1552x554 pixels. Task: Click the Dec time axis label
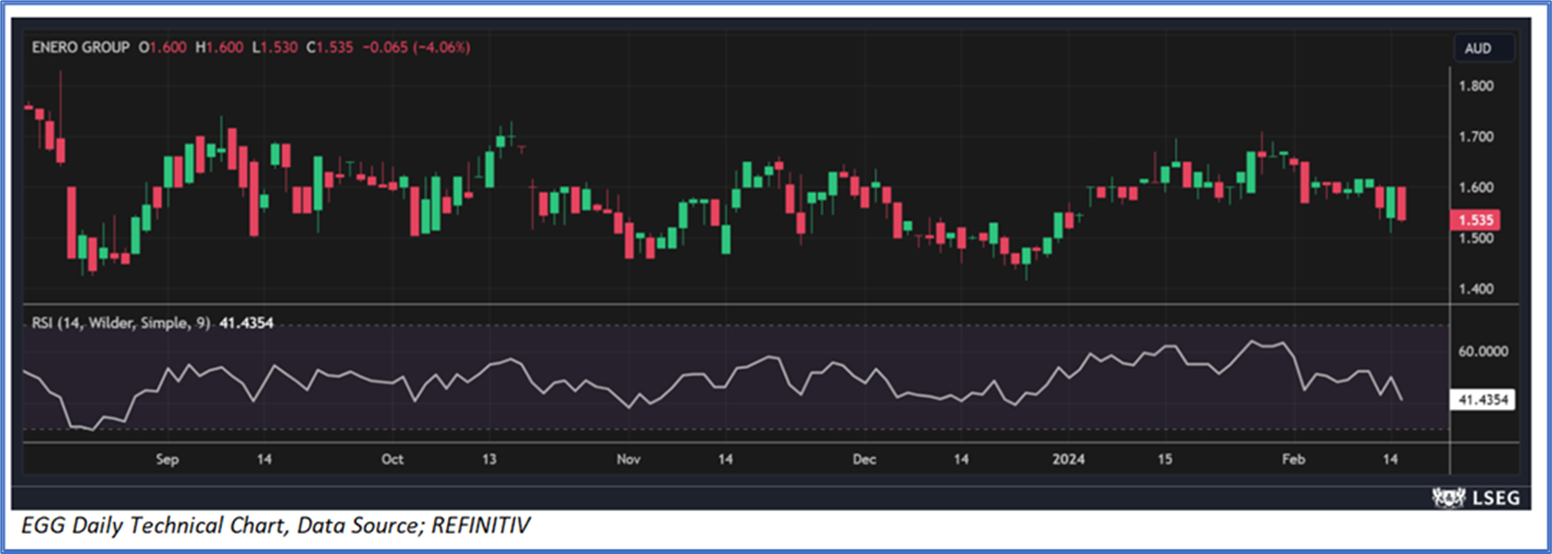(x=864, y=459)
